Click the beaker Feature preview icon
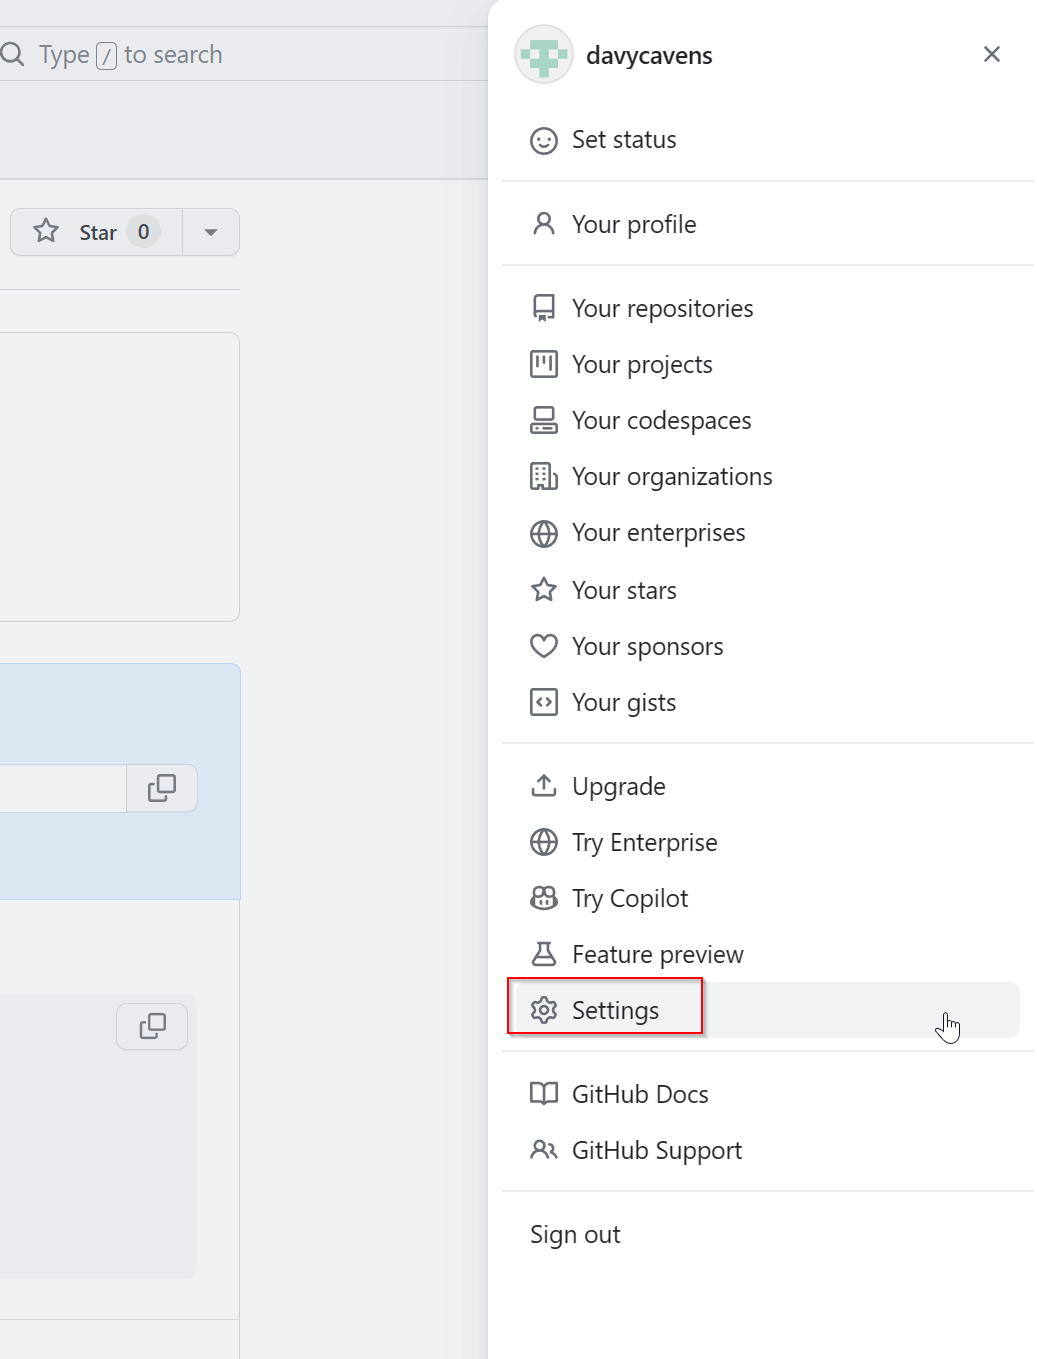The width and height of the screenshot is (1037, 1359). click(x=544, y=954)
